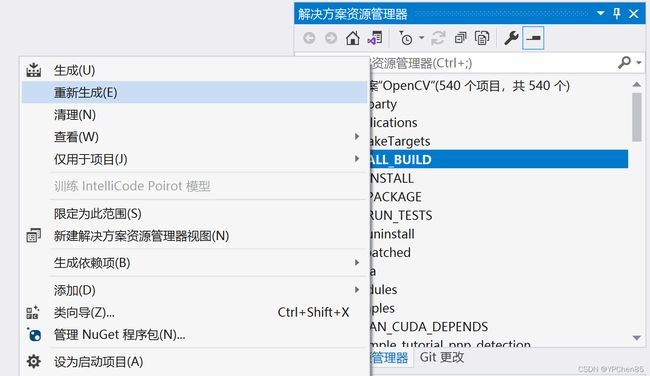Collapse all items in Solution Explorer
This screenshot has width=650, height=376.
point(461,38)
